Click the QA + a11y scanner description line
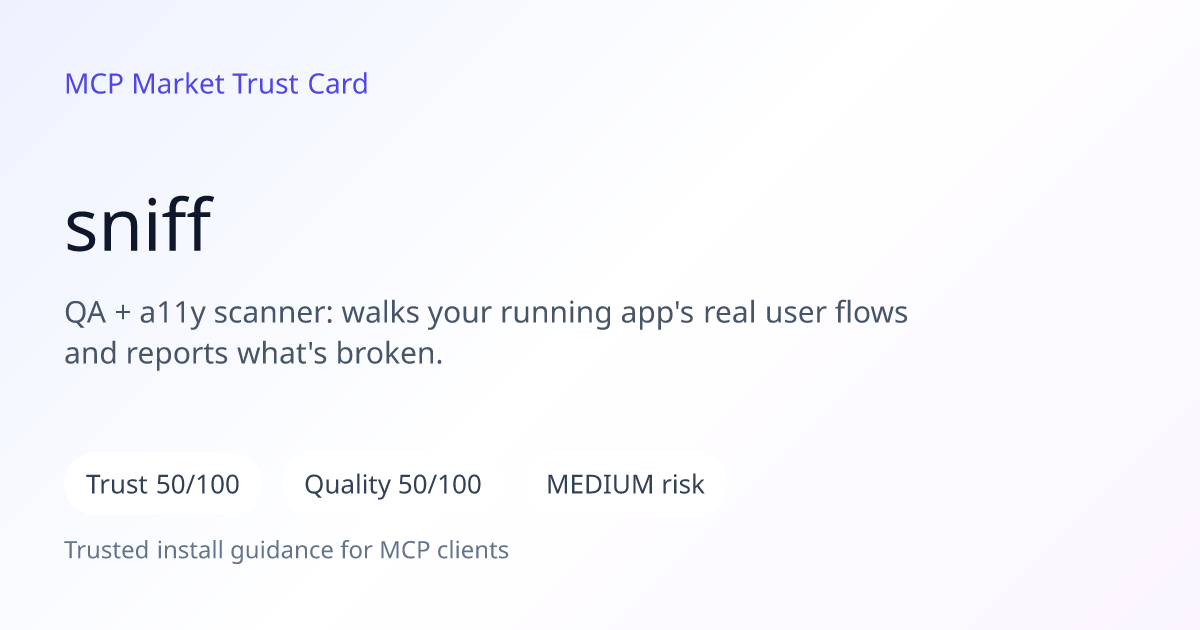Viewport: 1200px width, 630px height. click(486, 314)
